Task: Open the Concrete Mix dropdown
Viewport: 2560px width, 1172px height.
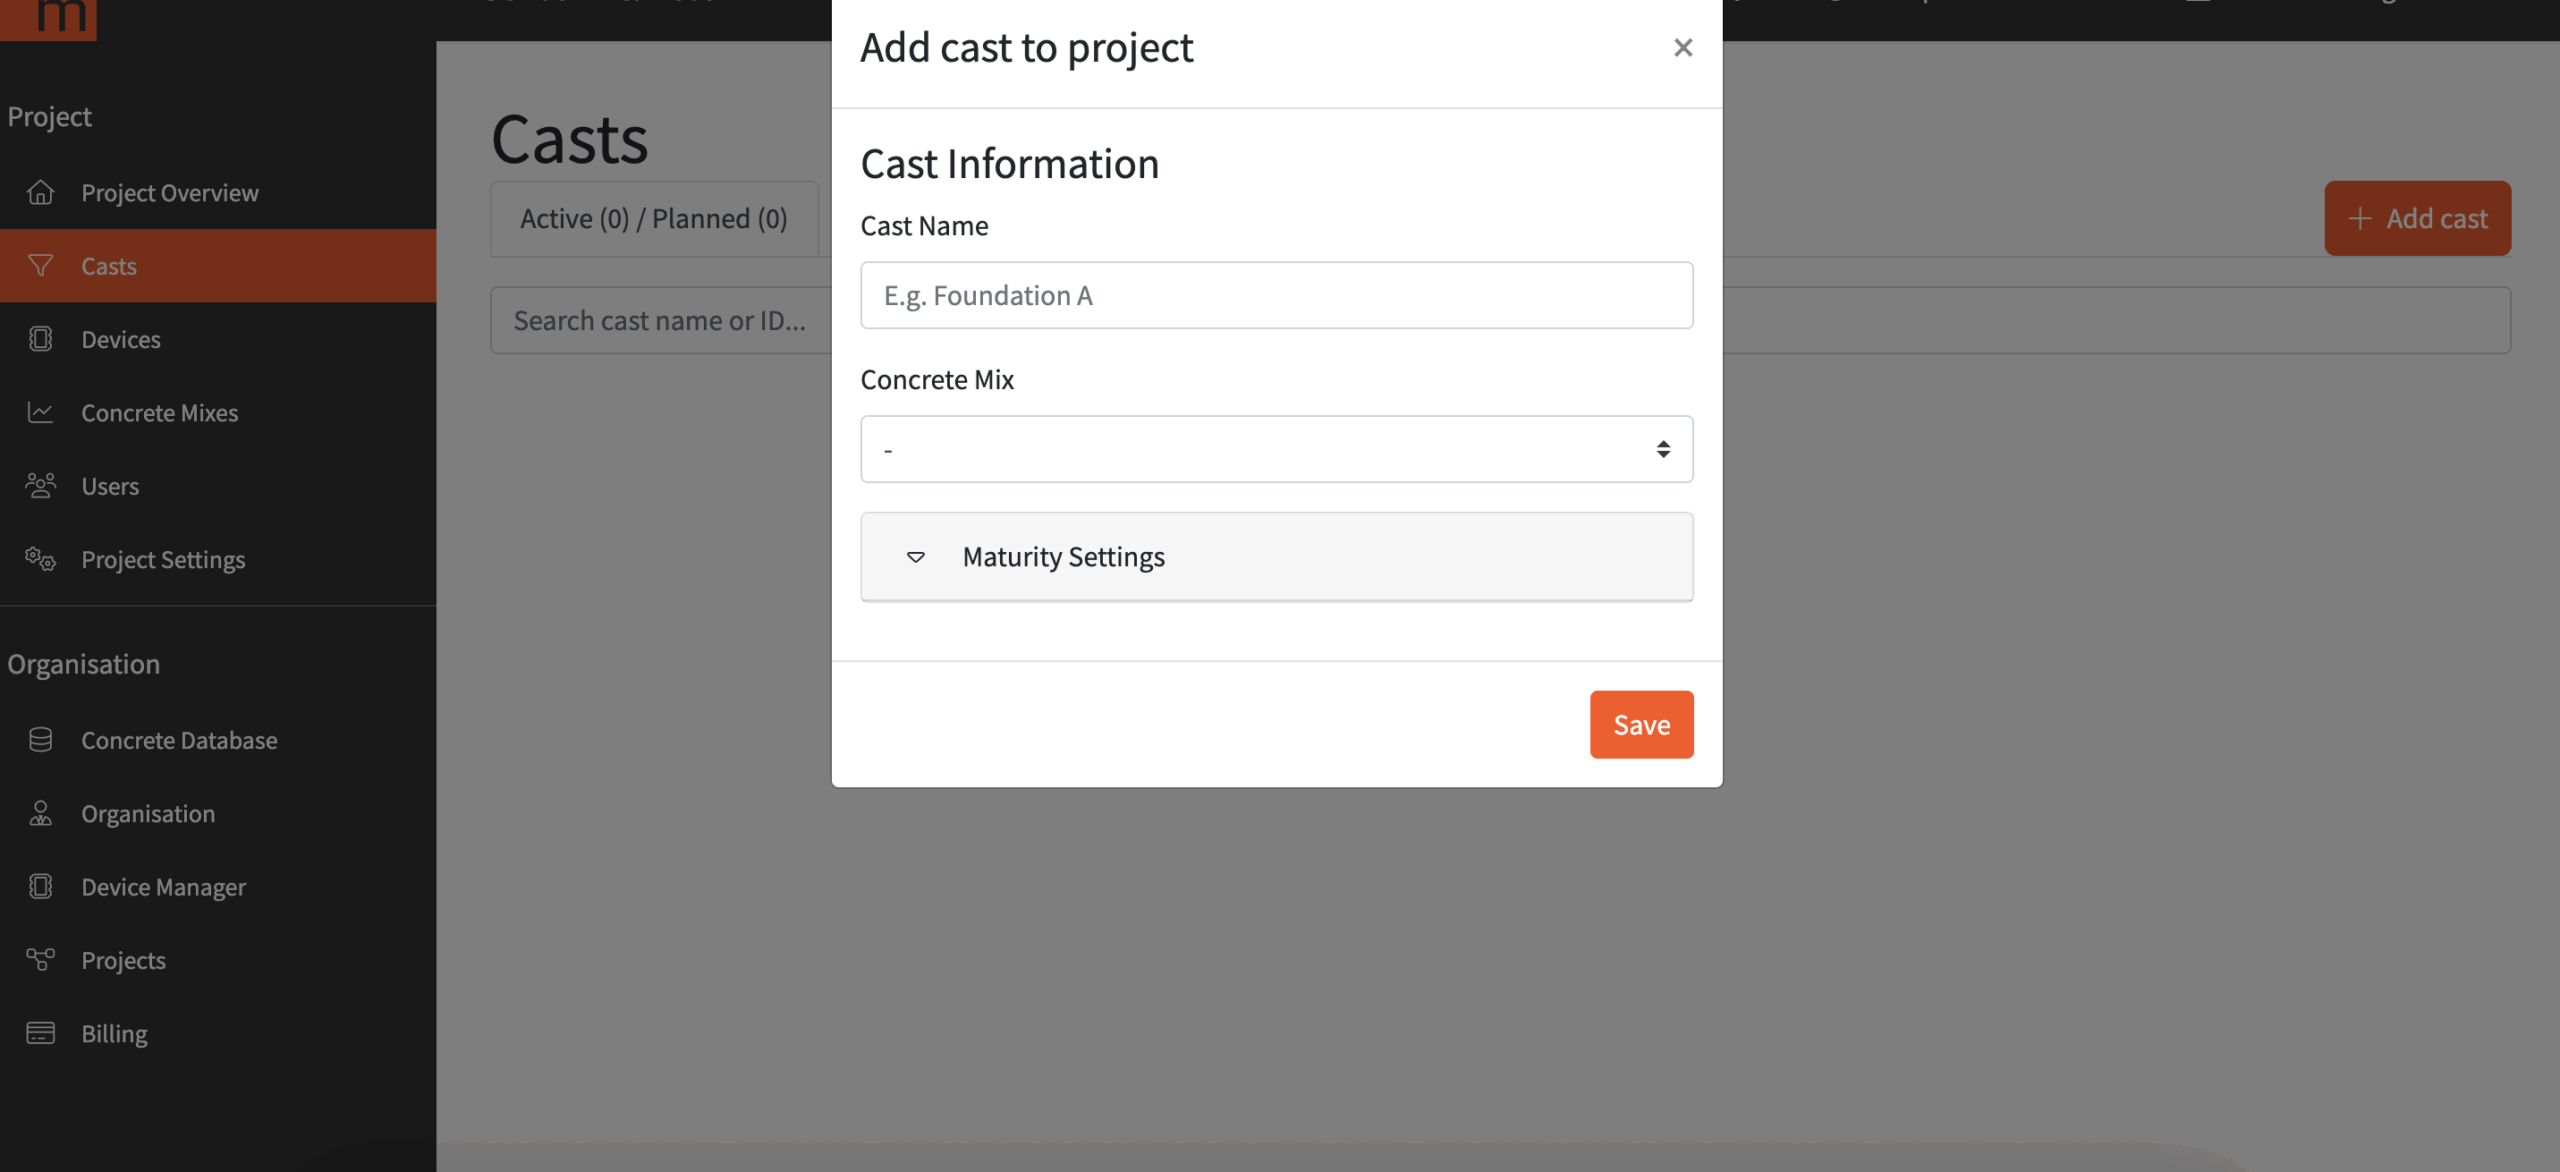Action: (1276, 449)
